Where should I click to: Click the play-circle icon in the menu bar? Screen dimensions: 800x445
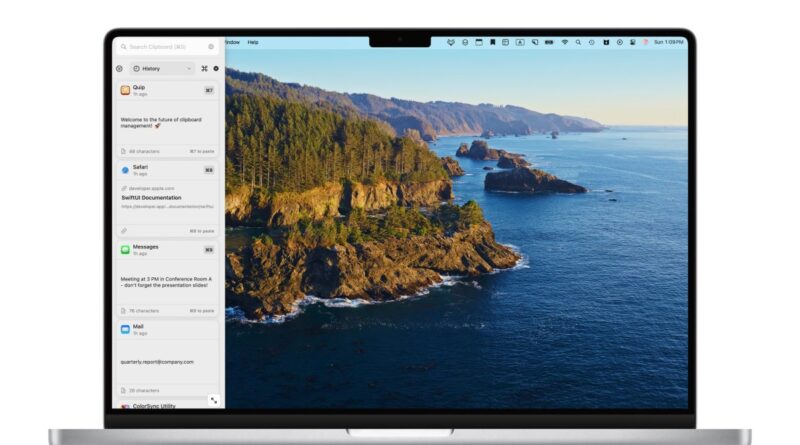coord(619,42)
